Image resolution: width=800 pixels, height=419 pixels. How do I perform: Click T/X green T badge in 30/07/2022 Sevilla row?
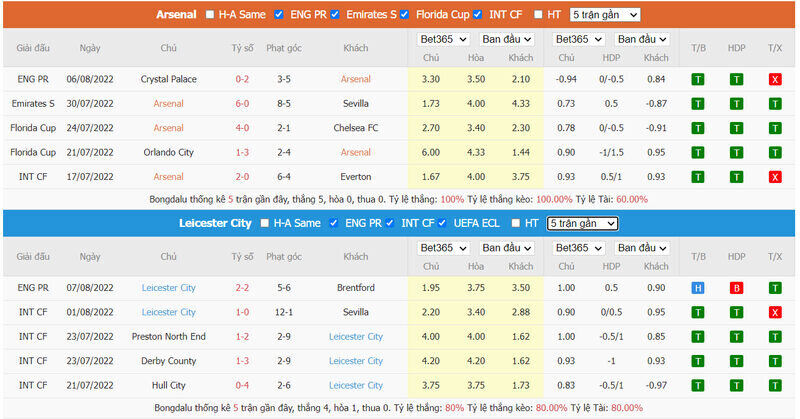point(774,104)
